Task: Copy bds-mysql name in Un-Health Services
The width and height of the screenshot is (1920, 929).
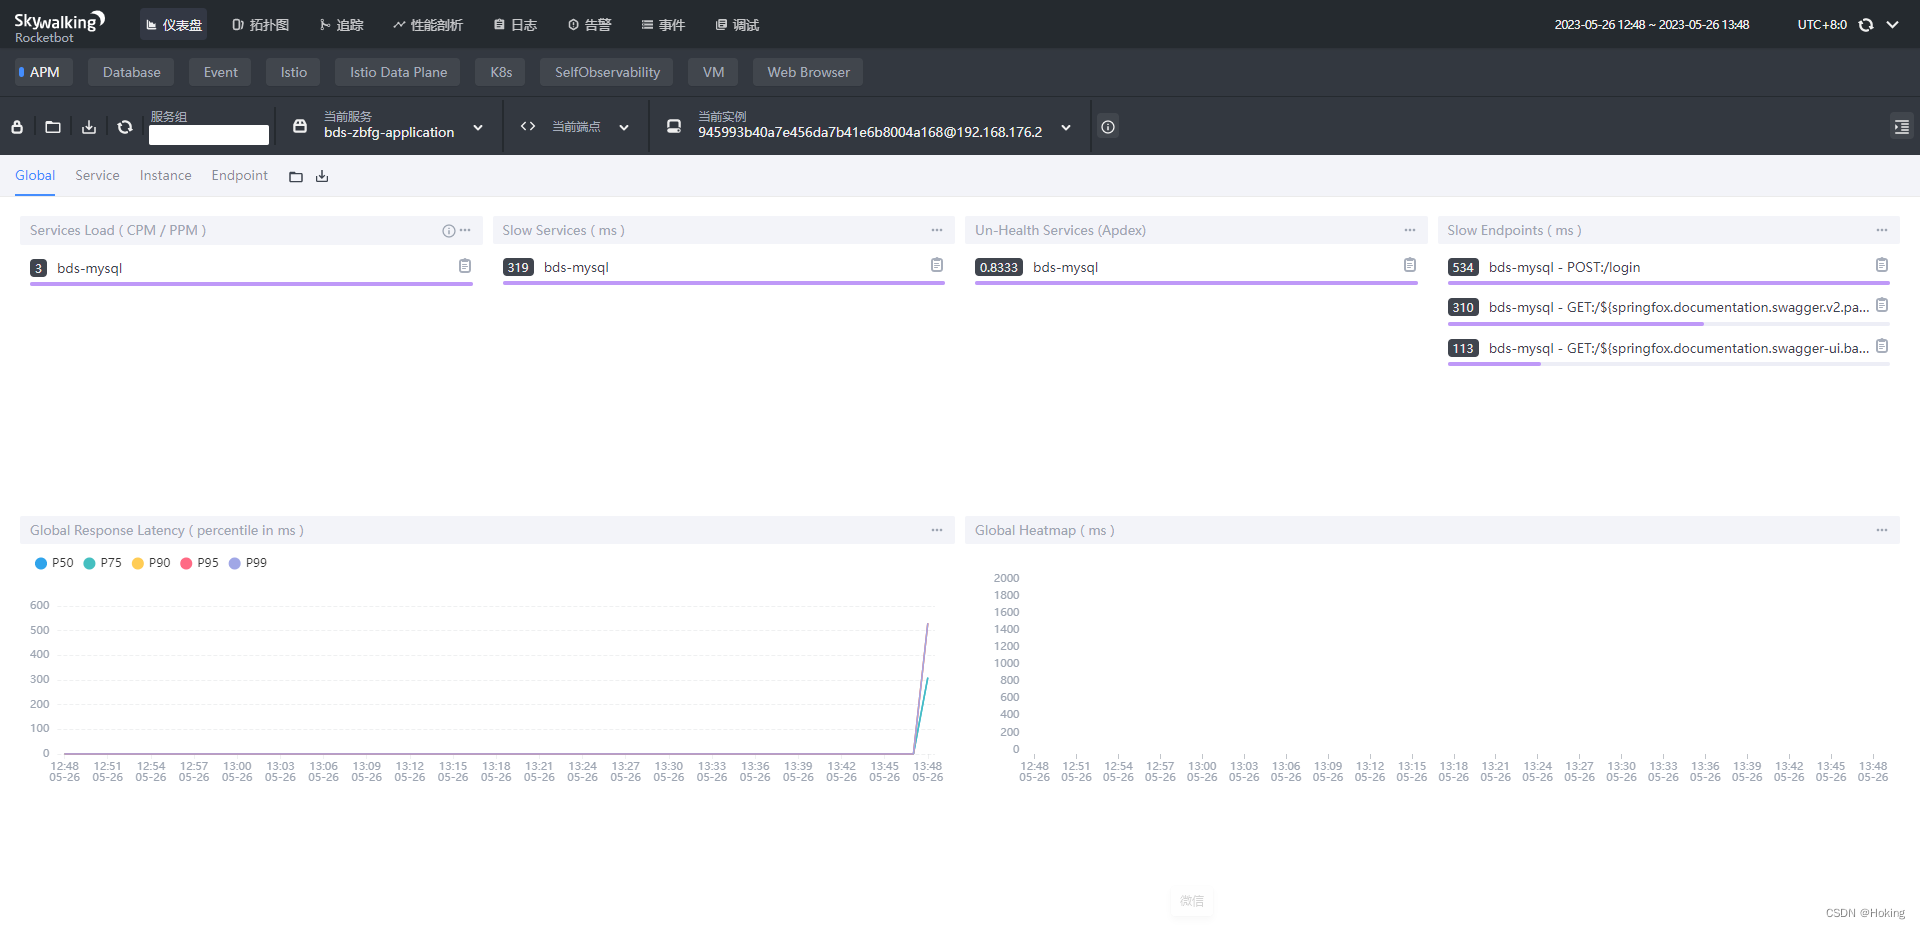Action: pos(1410,265)
